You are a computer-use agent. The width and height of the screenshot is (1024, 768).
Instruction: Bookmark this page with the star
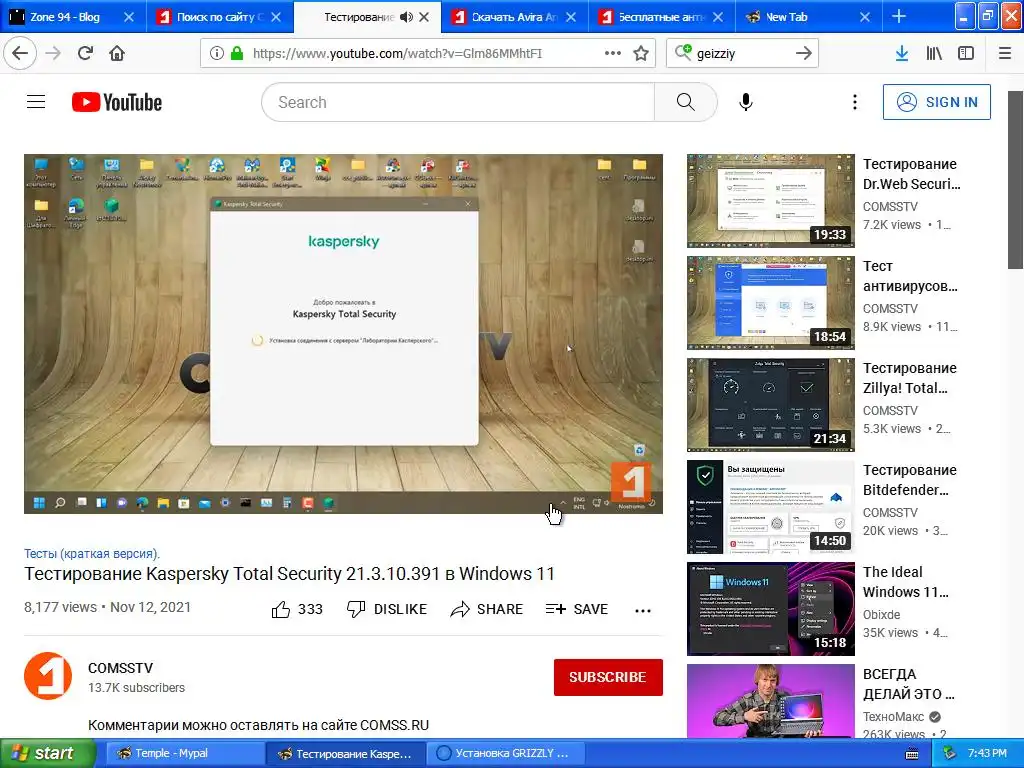pyautogui.click(x=641, y=54)
